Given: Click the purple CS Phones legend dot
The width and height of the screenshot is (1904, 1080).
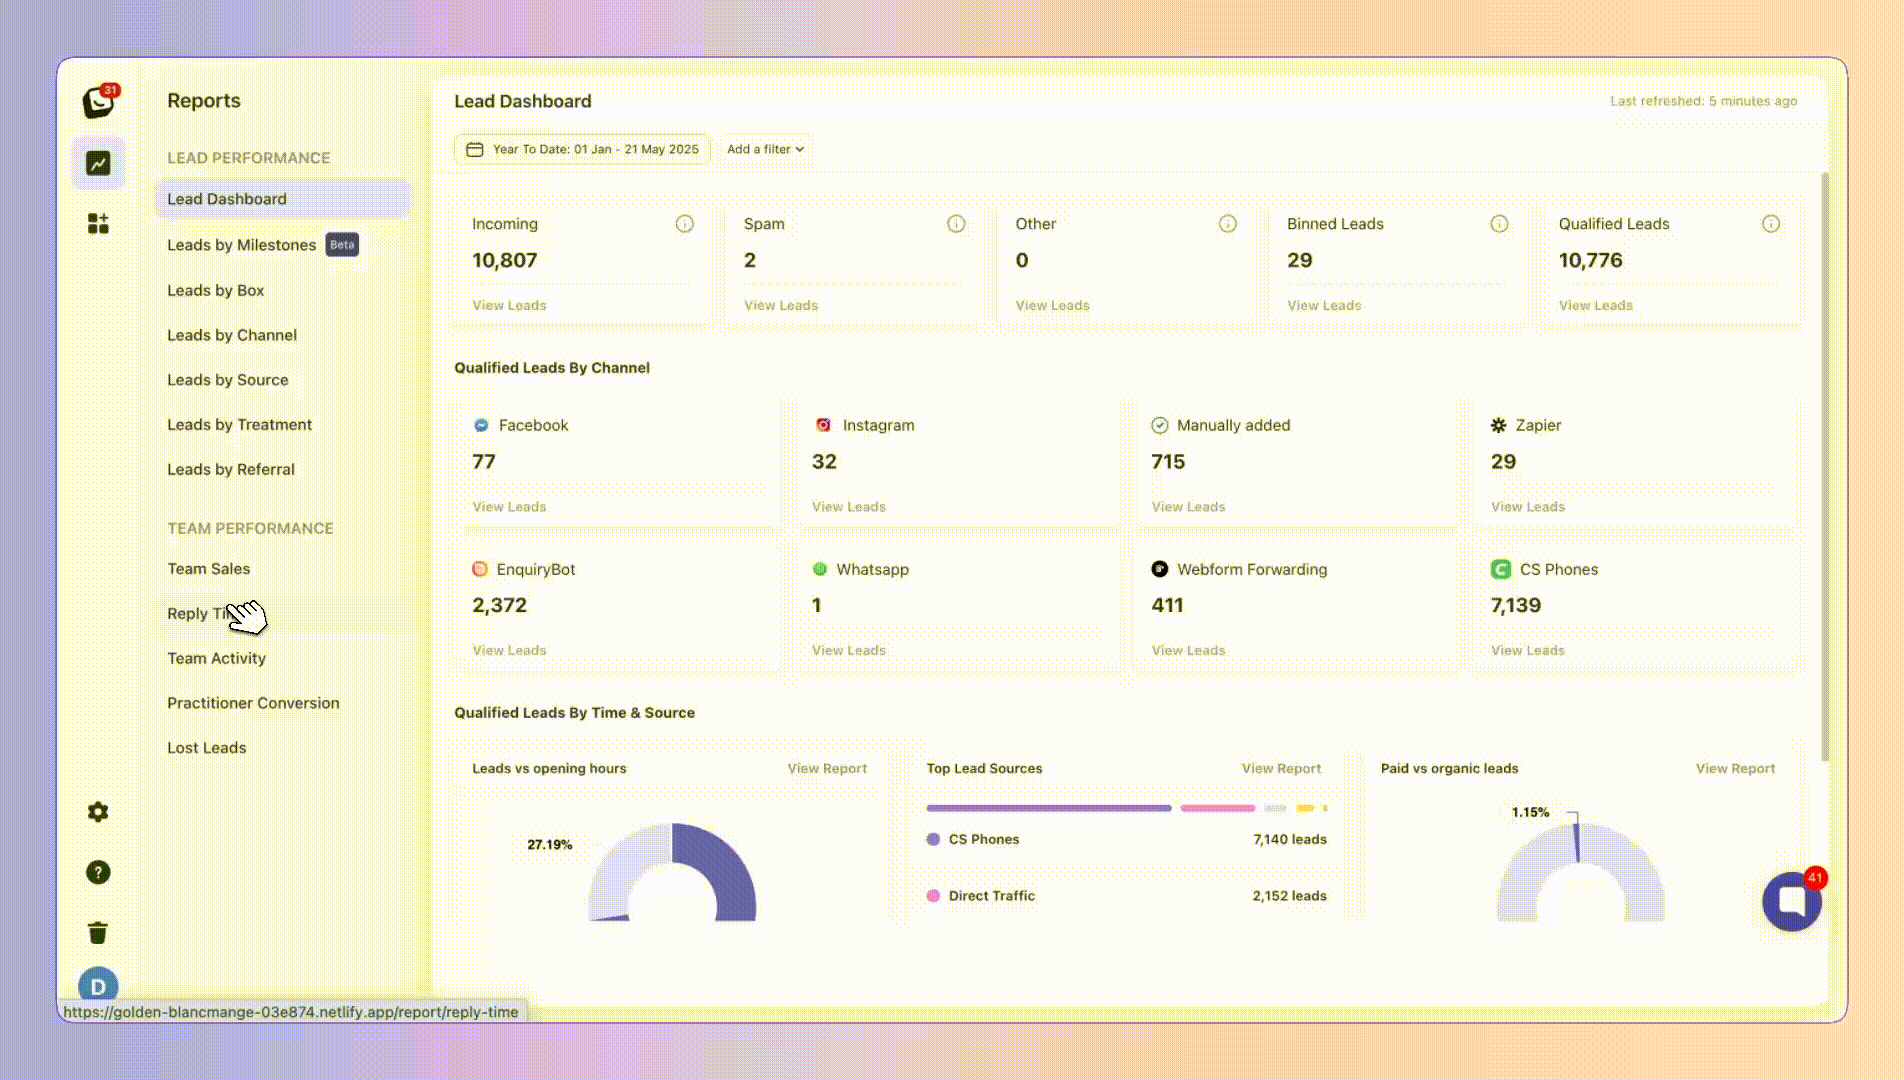Looking at the screenshot, I should click(x=933, y=840).
